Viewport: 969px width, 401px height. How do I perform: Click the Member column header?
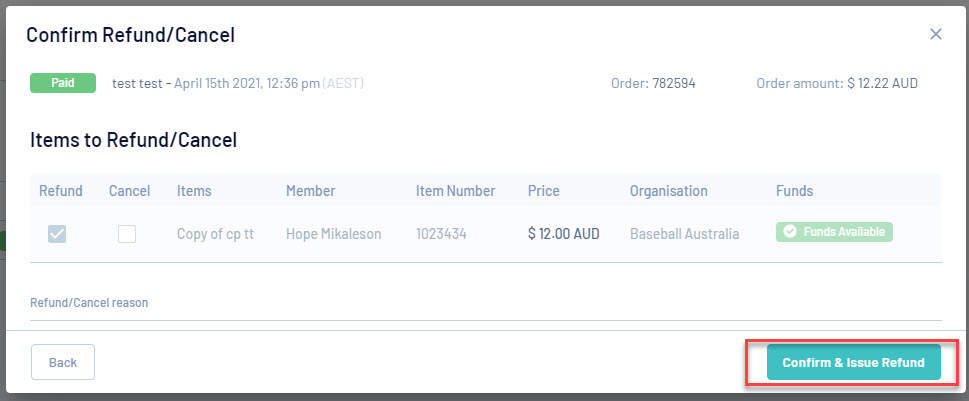(x=310, y=191)
